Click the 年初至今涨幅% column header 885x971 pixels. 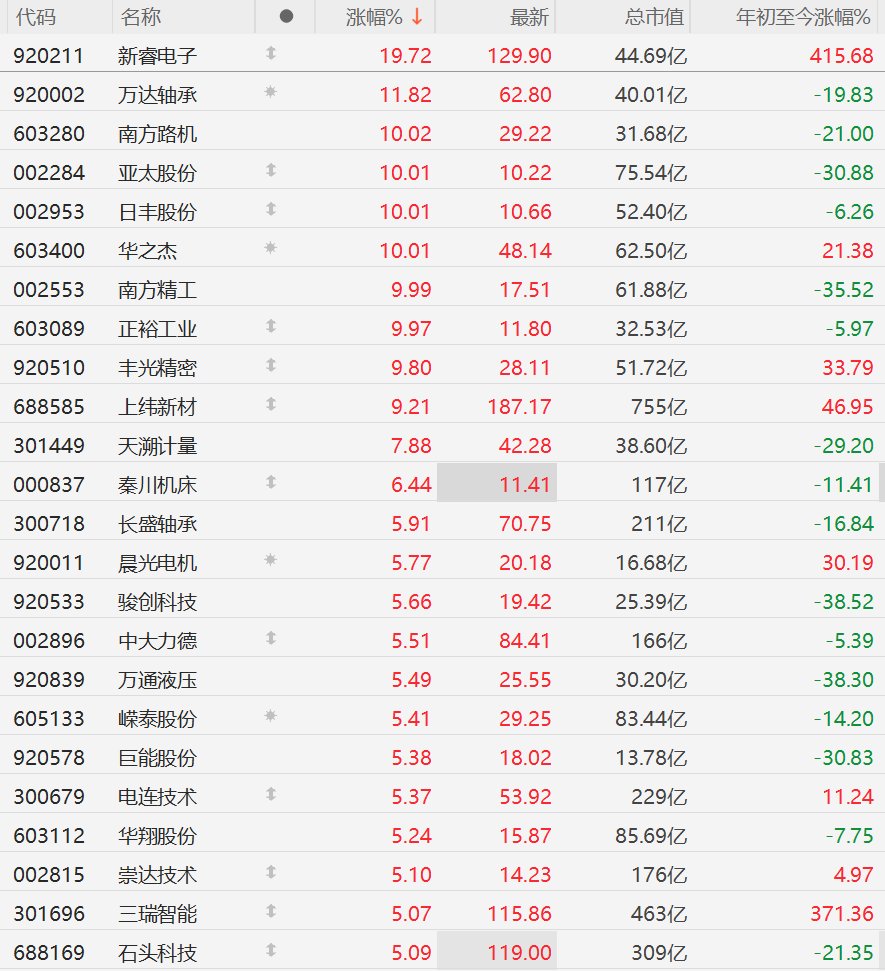click(x=803, y=17)
